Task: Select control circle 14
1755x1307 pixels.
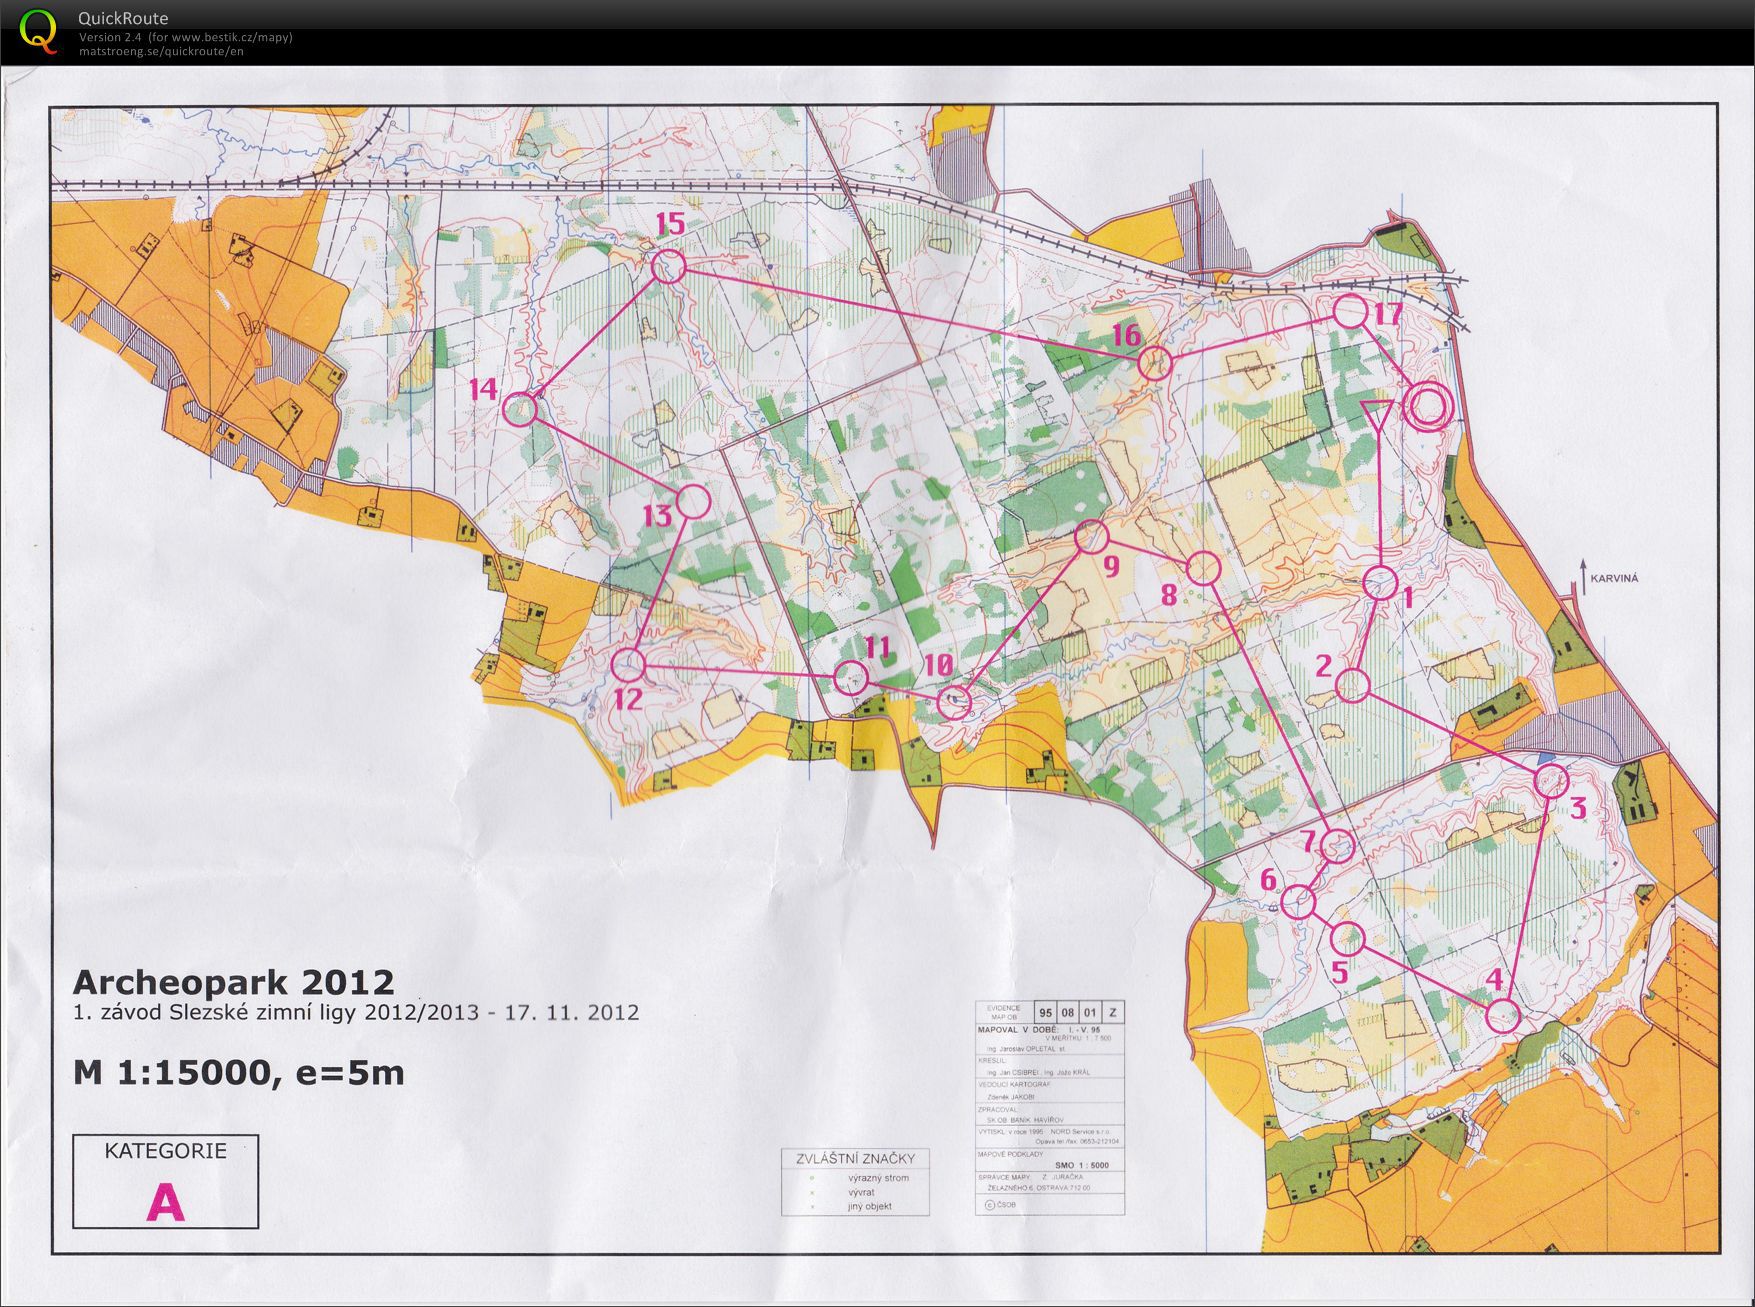Action: (519, 410)
